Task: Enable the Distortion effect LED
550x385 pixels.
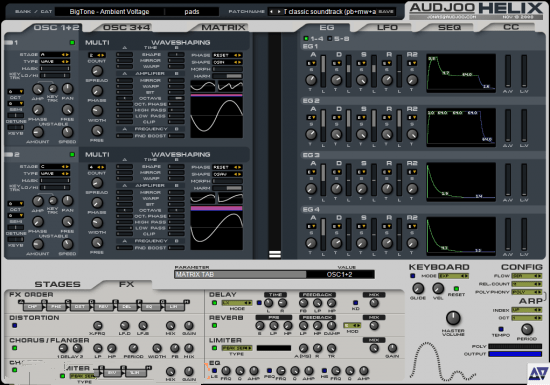Action: pos(14,325)
